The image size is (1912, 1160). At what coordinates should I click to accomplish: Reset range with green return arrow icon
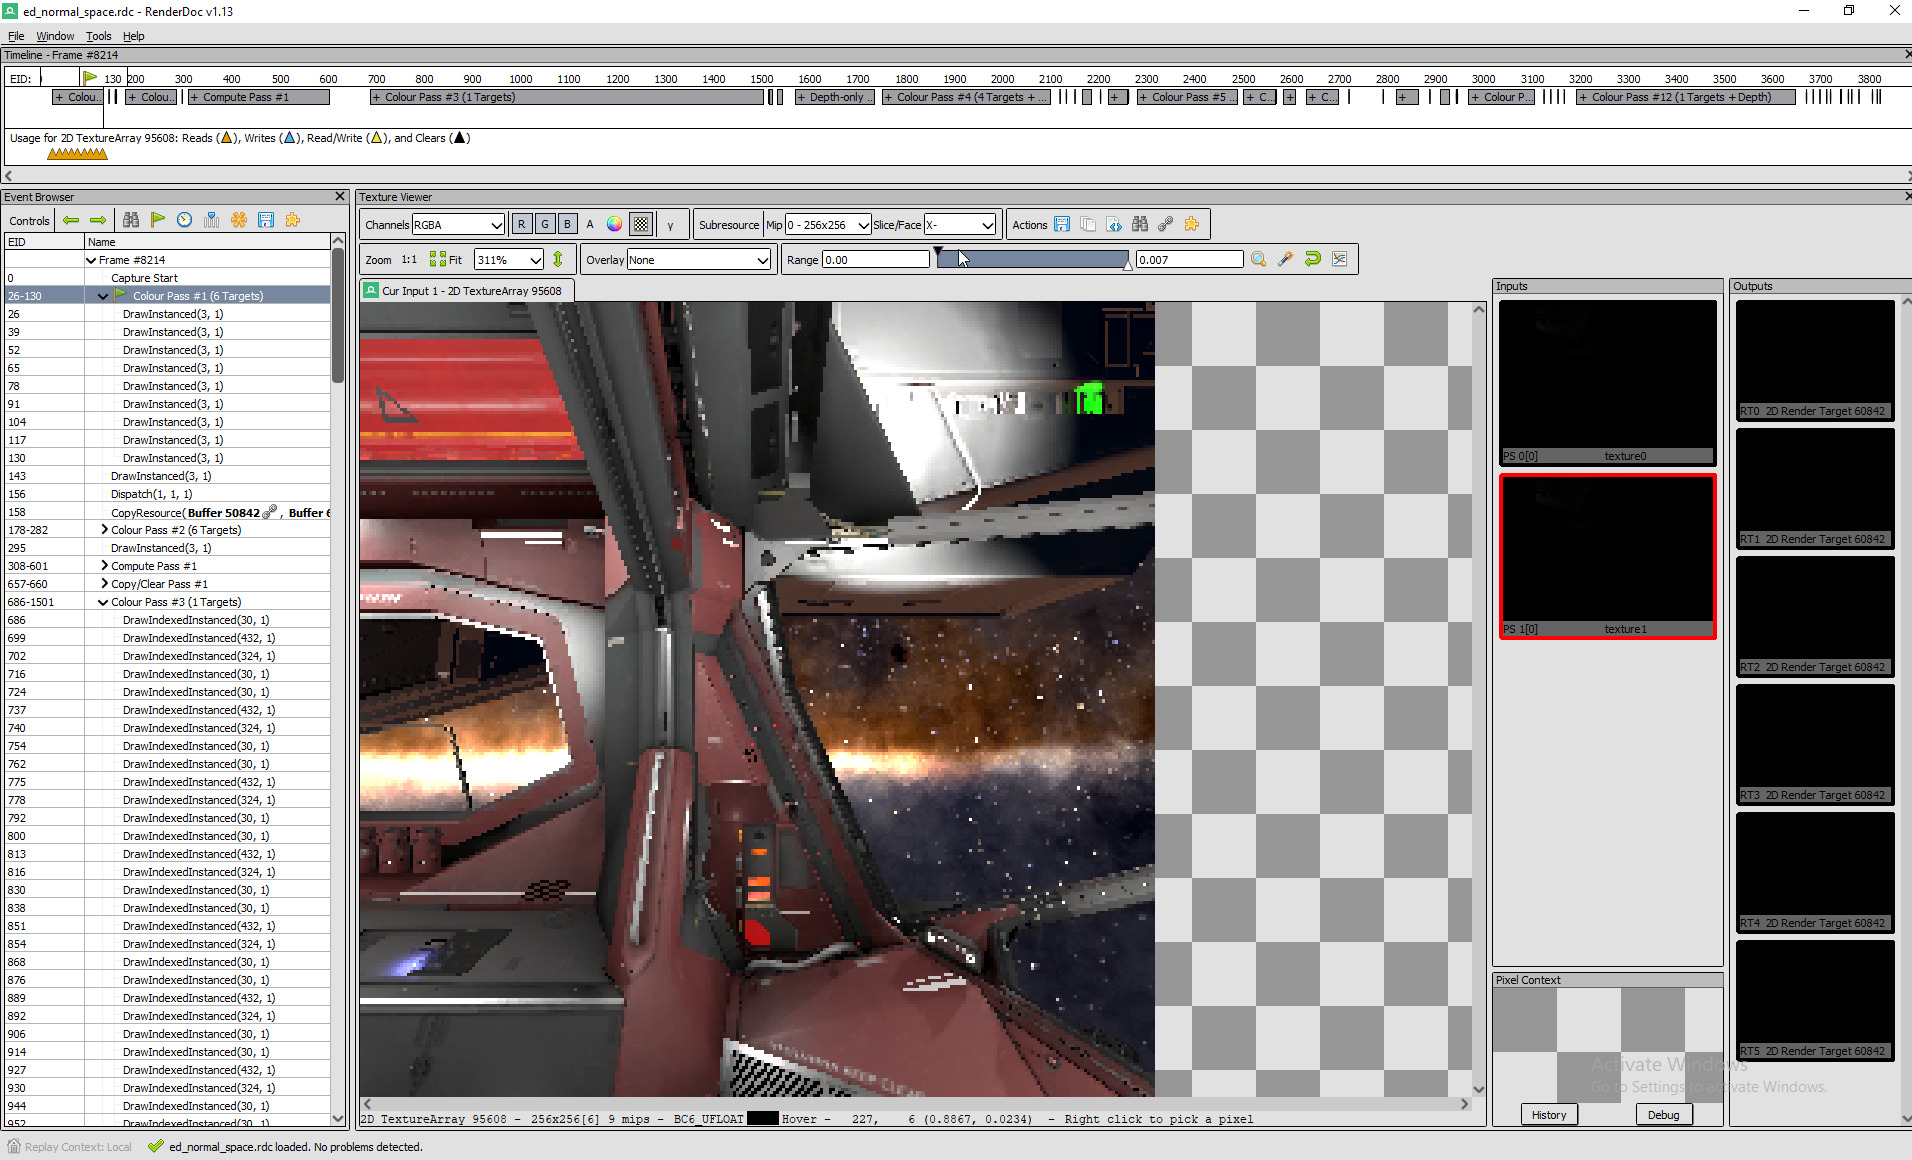pyautogui.click(x=1313, y=259)
